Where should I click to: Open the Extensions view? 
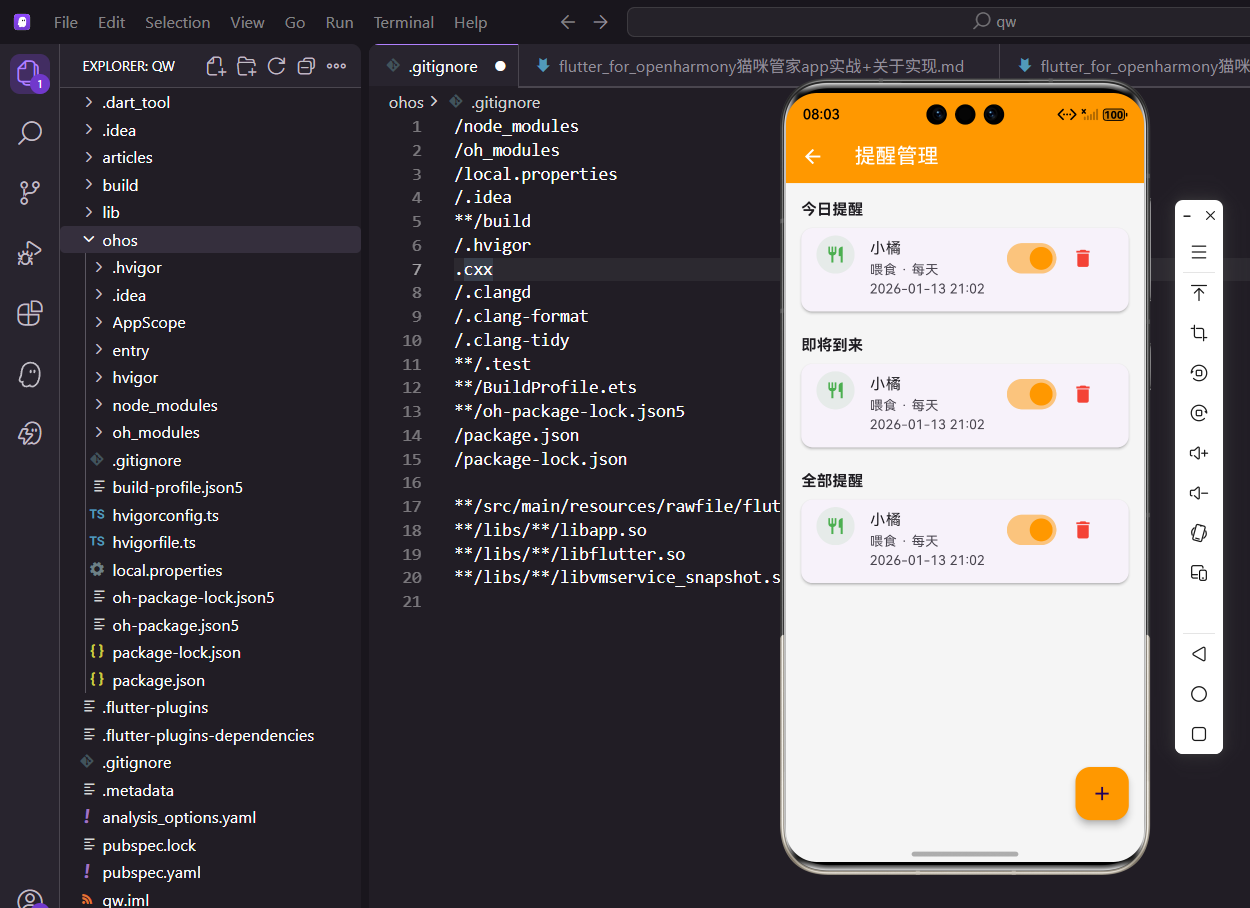coord(30,314)
